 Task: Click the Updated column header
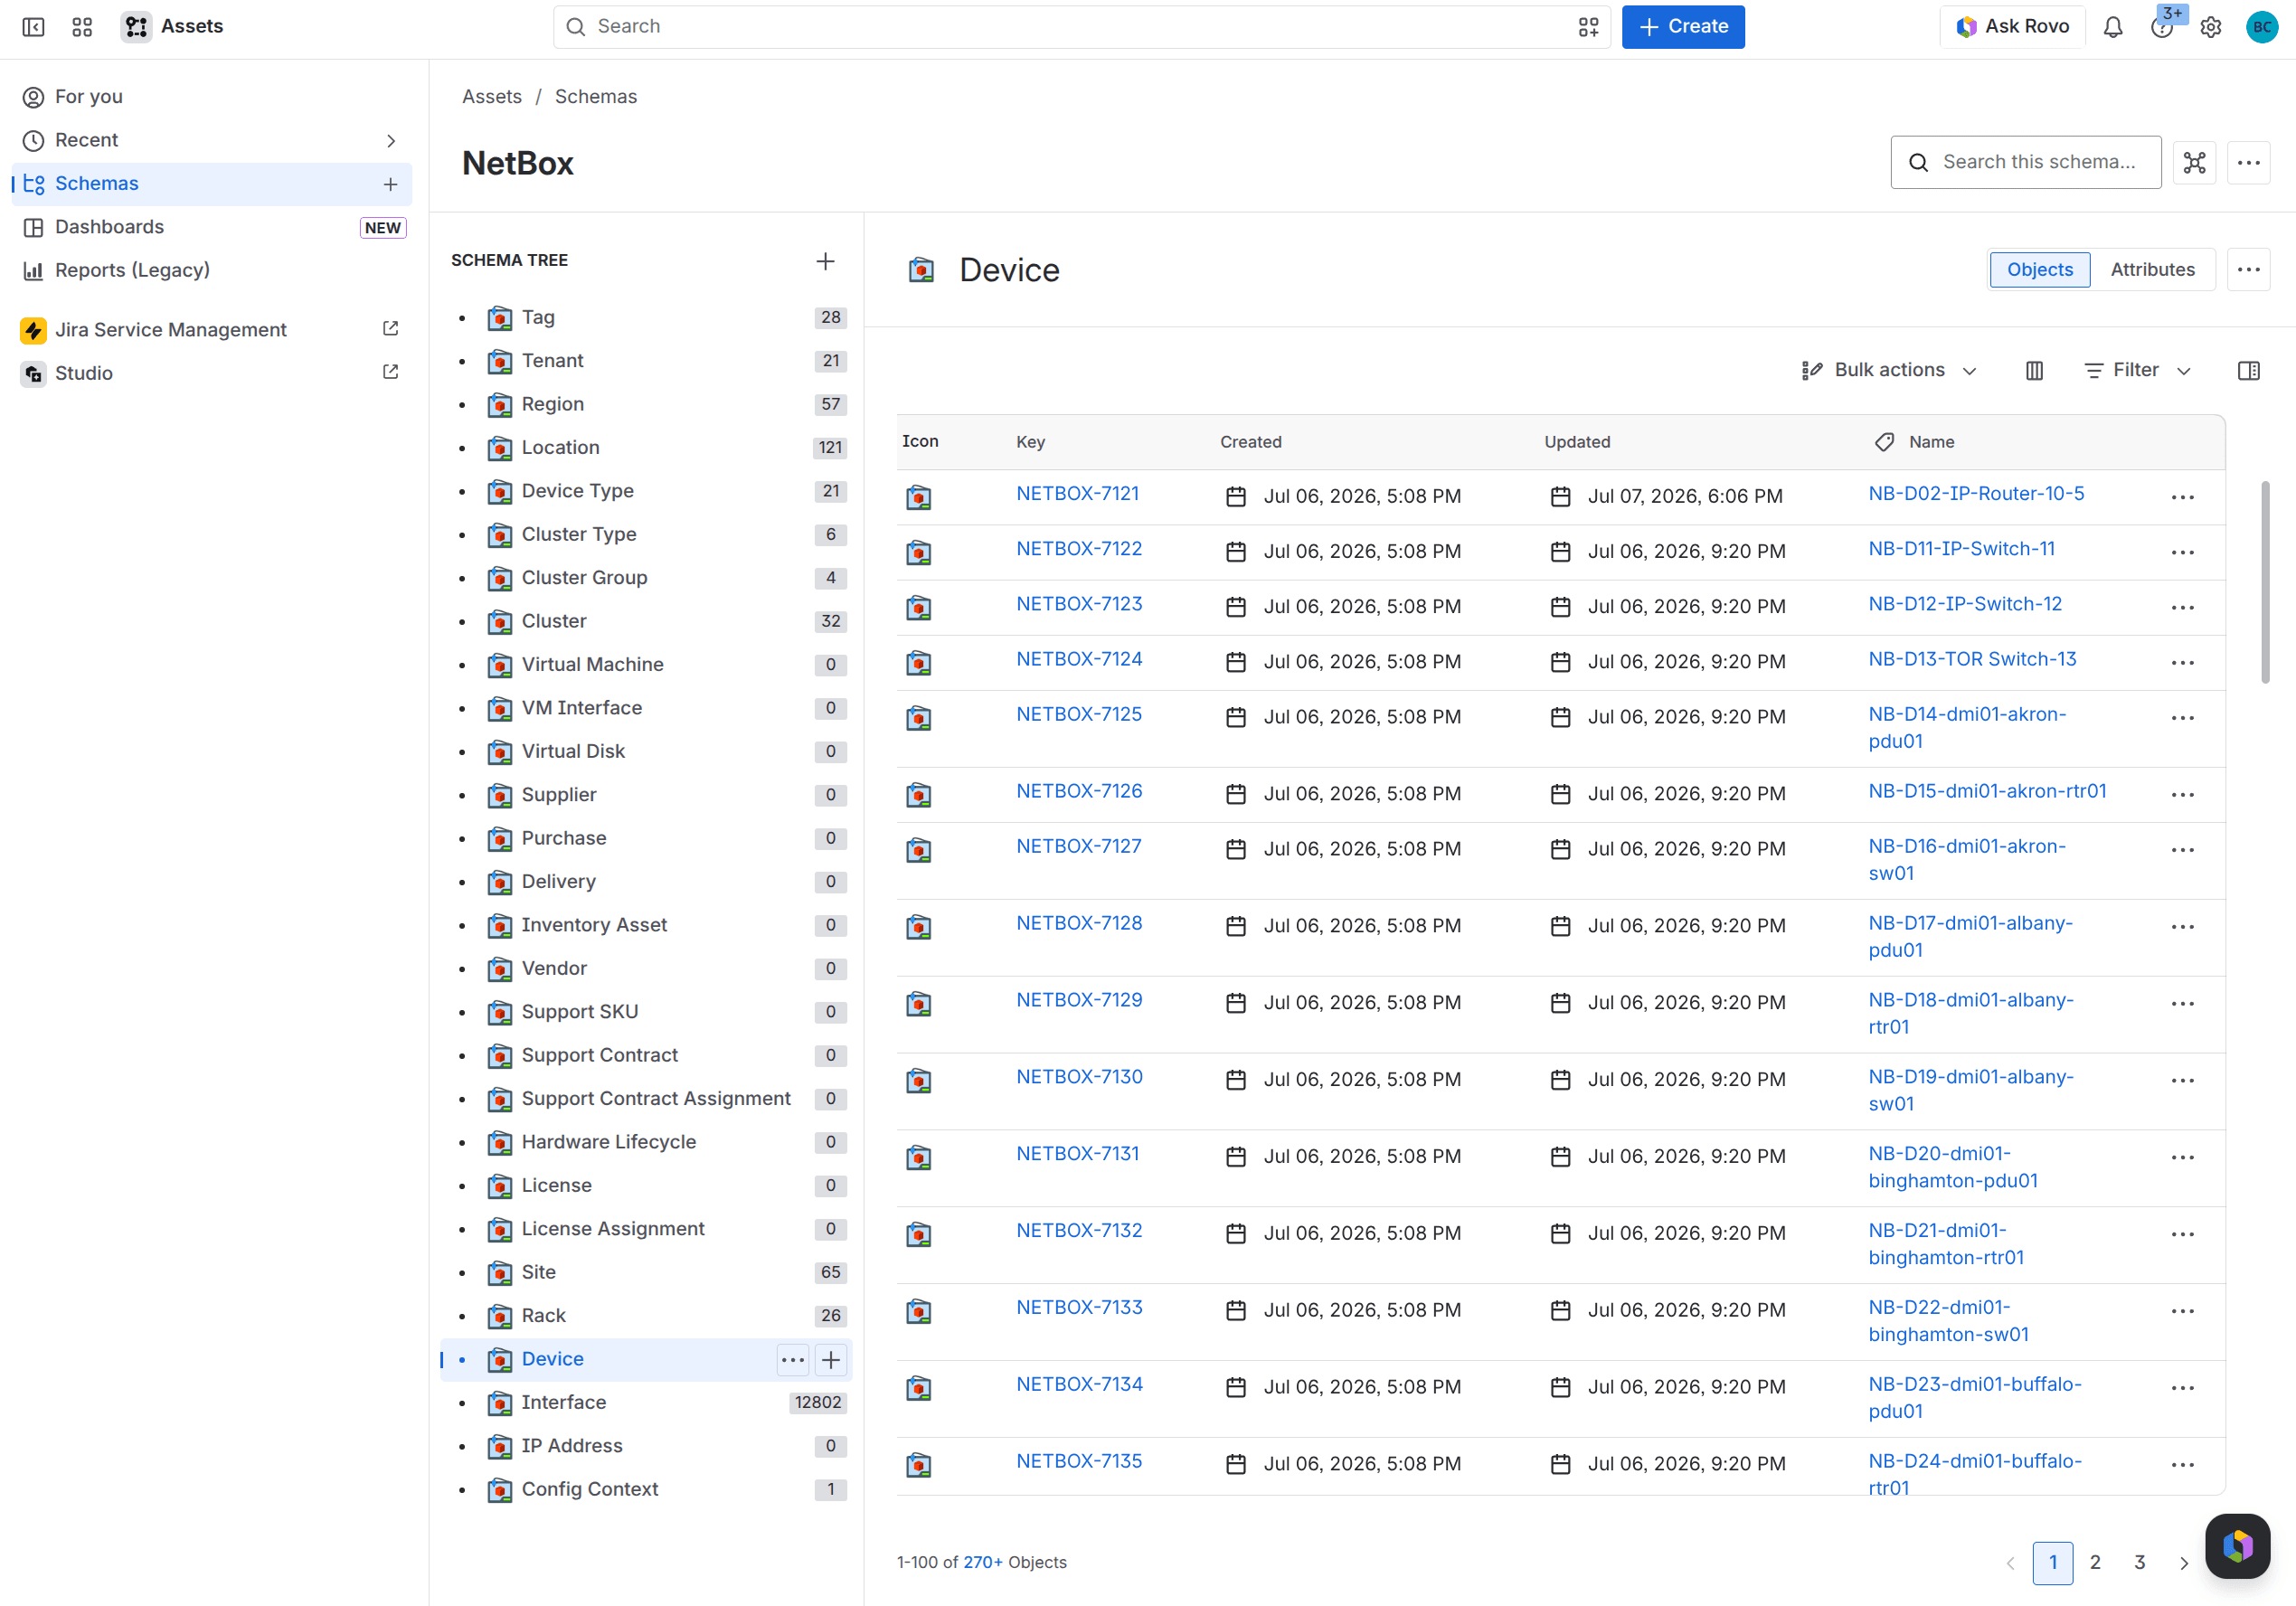[1576, 442]
